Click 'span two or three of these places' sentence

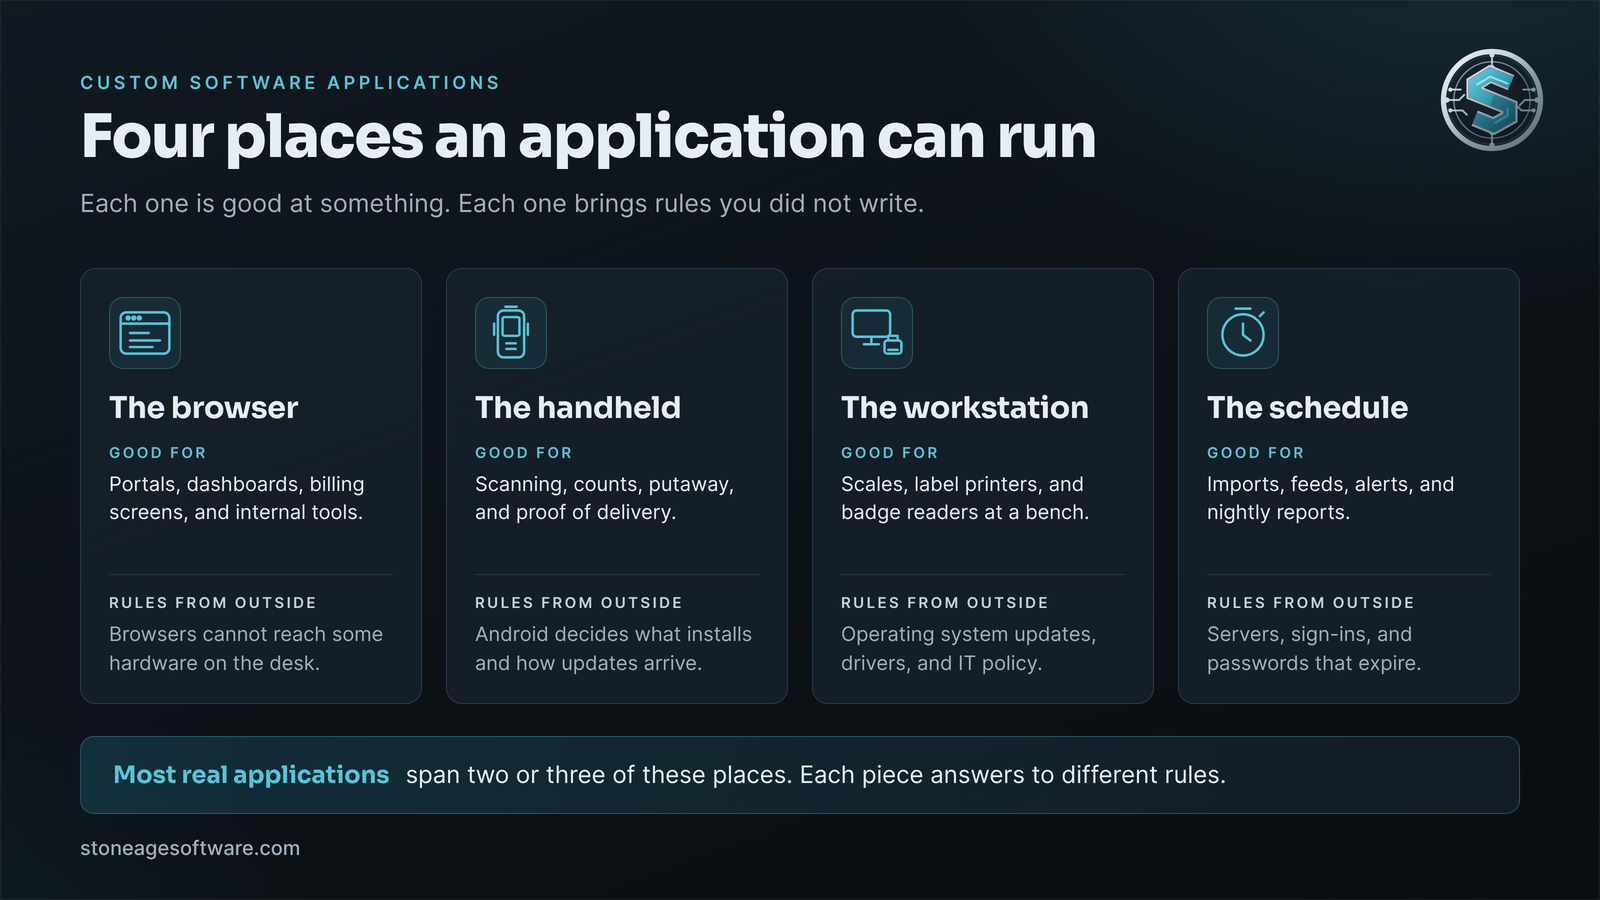(816, 775)
